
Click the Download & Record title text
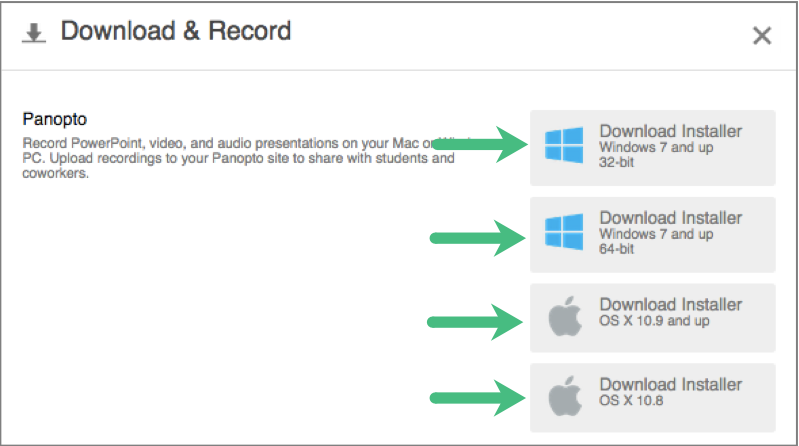click(x=176, y=31)
